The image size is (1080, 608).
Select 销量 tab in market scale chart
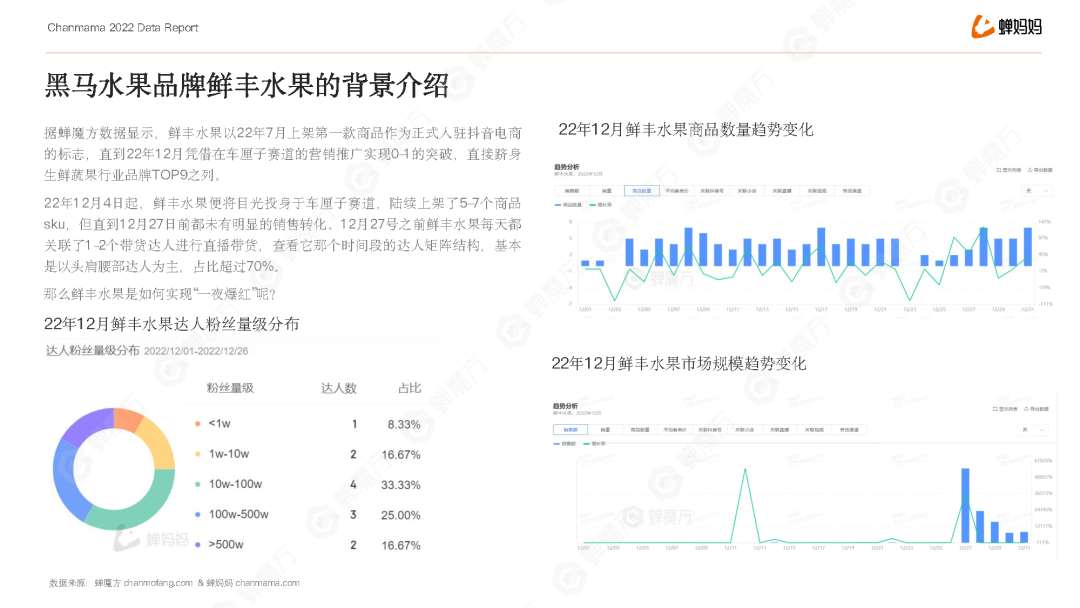click(605, 430)
